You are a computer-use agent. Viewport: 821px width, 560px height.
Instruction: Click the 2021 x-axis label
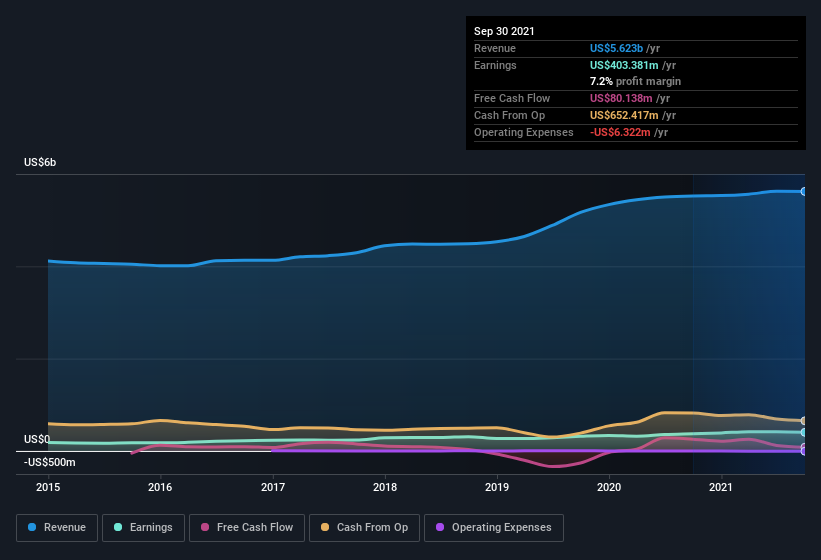[721, 487]
